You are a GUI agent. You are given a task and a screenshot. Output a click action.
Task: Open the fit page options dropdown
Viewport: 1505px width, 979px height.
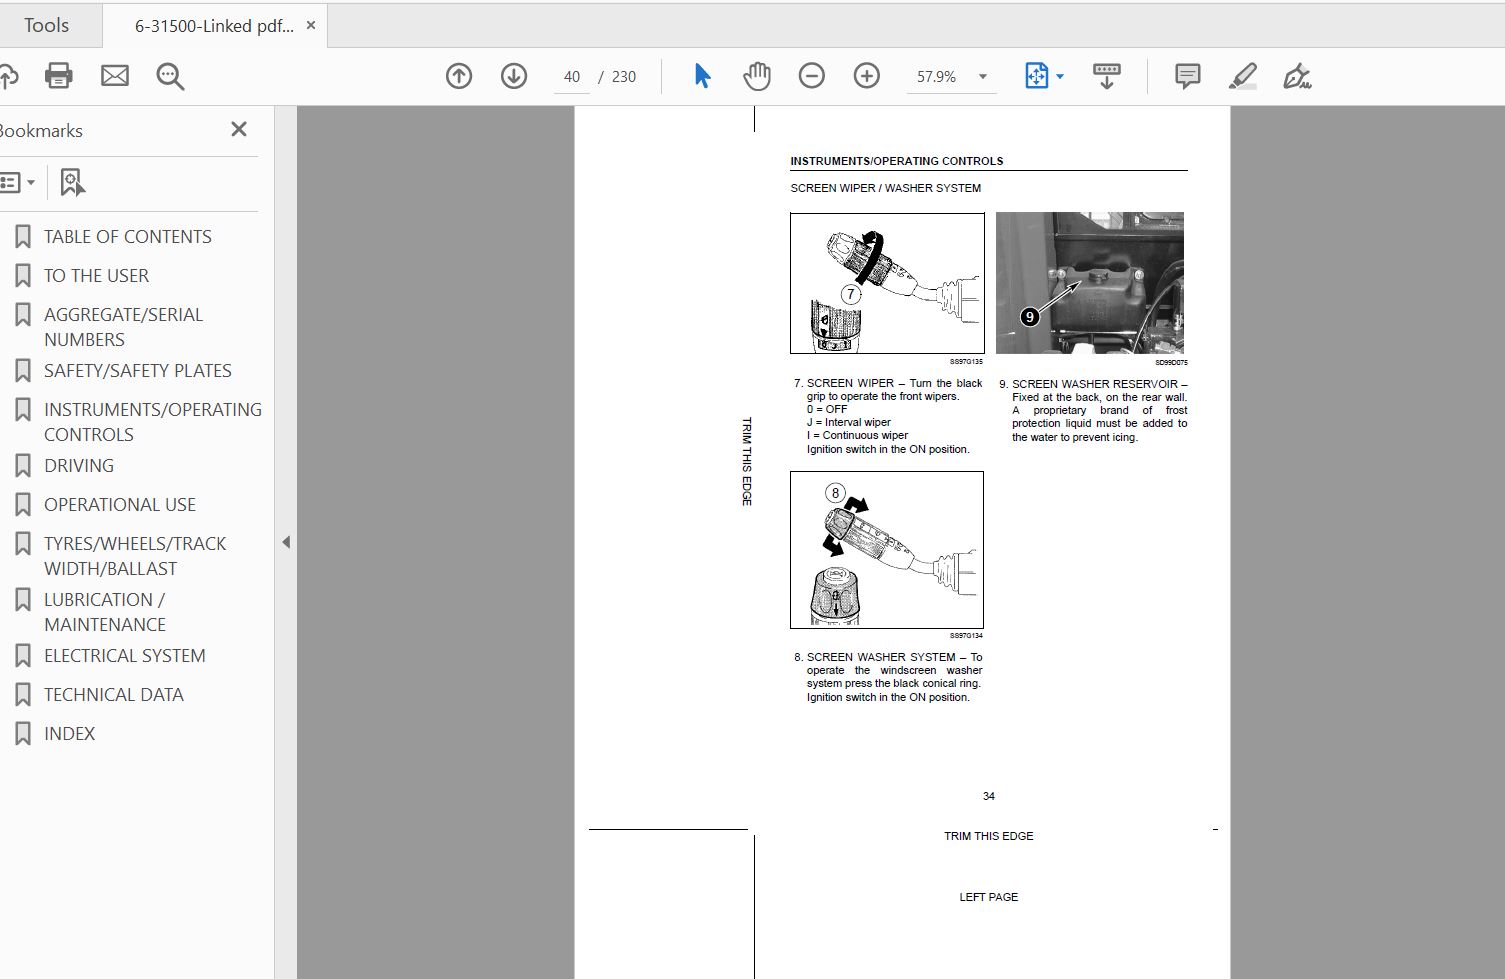pos(1045,76)
